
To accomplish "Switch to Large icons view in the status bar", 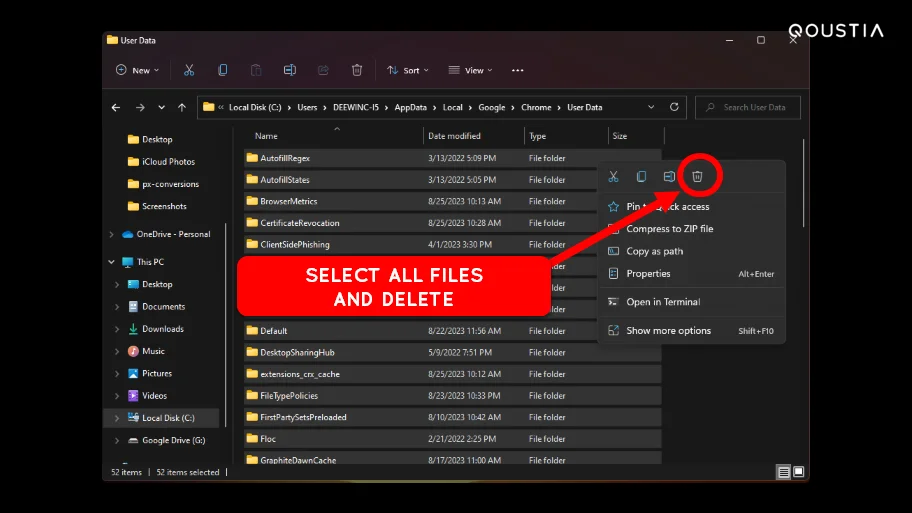I will (799, 472).
